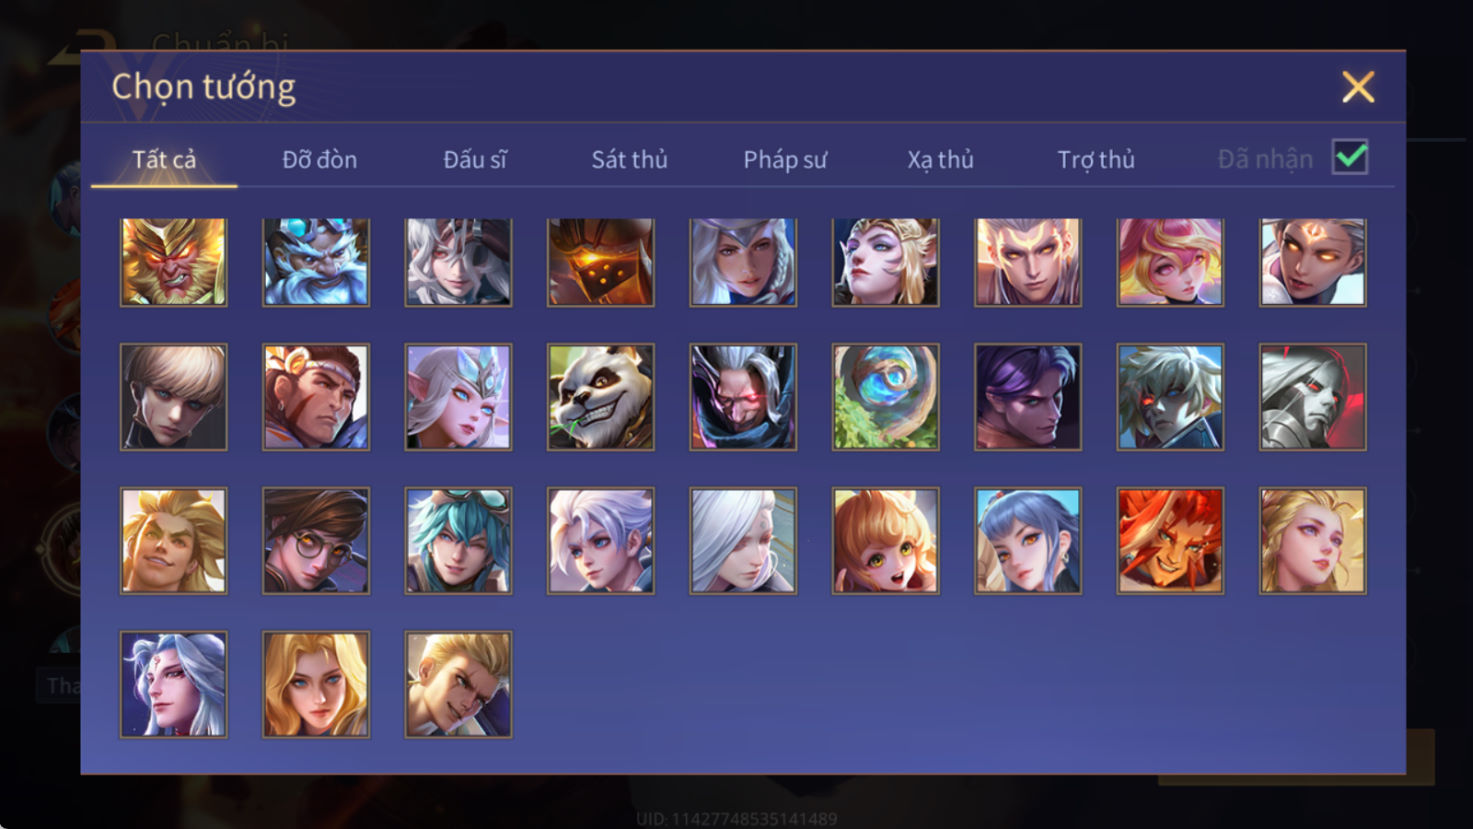This screenshot has height=829, width=1473.
Task: Choose the red fiery-maned demon hero
Action: 1170,541
